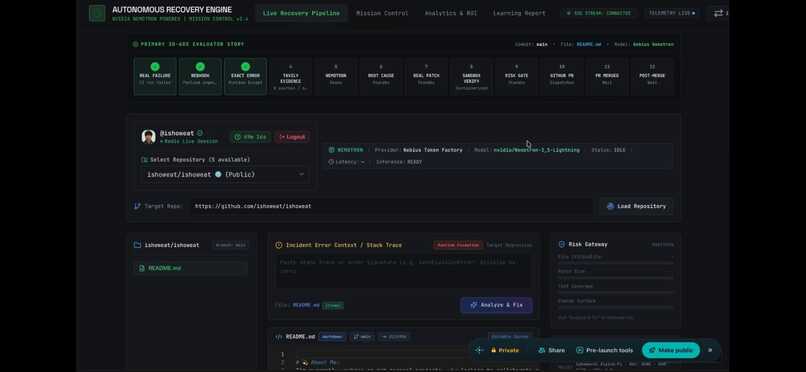
Task: Click the Target Repo branch icon
Action: 137,206
